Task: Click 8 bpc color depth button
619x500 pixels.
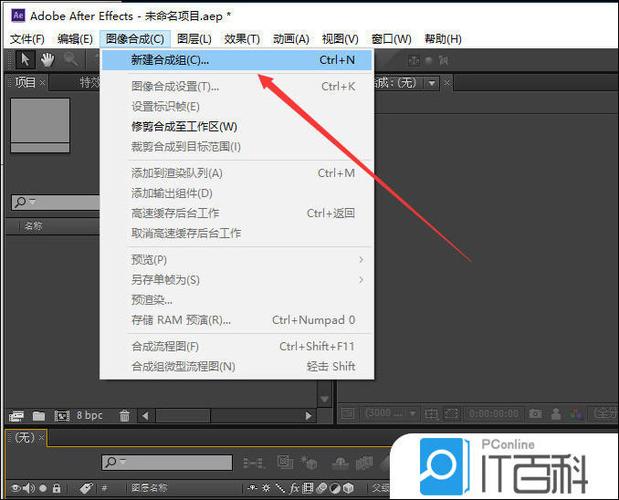Action: click(x=90, y=416)
